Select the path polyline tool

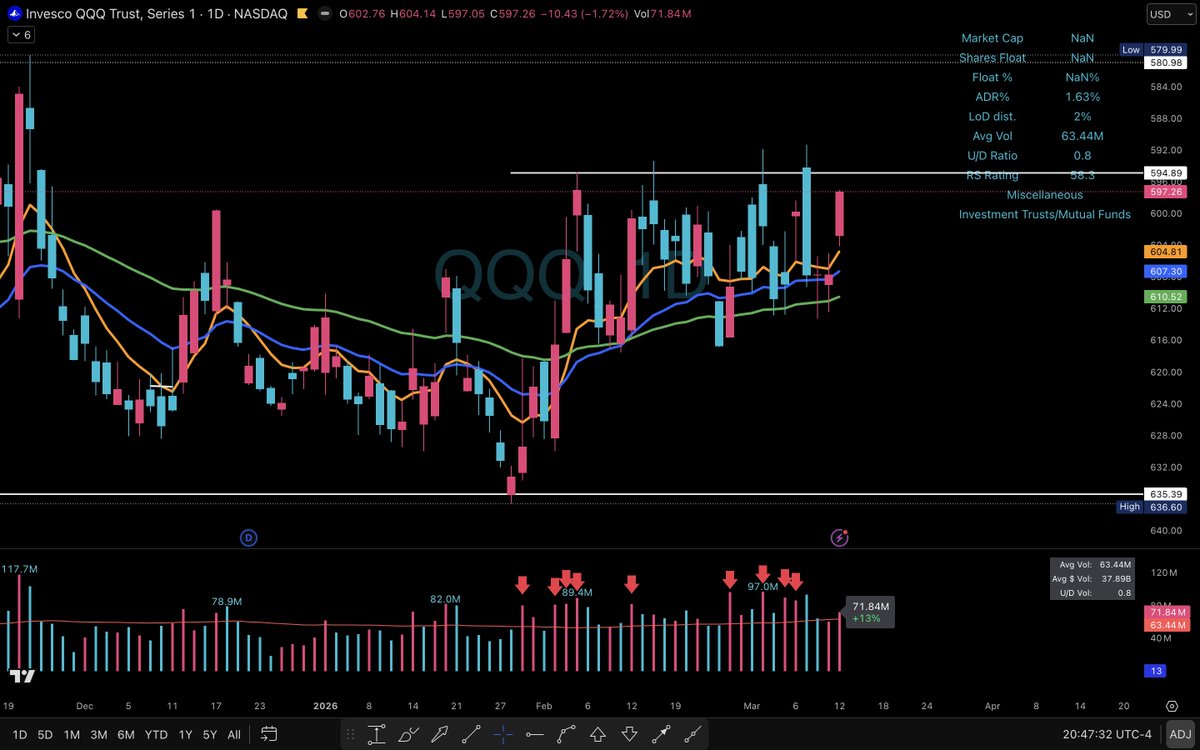567,734
